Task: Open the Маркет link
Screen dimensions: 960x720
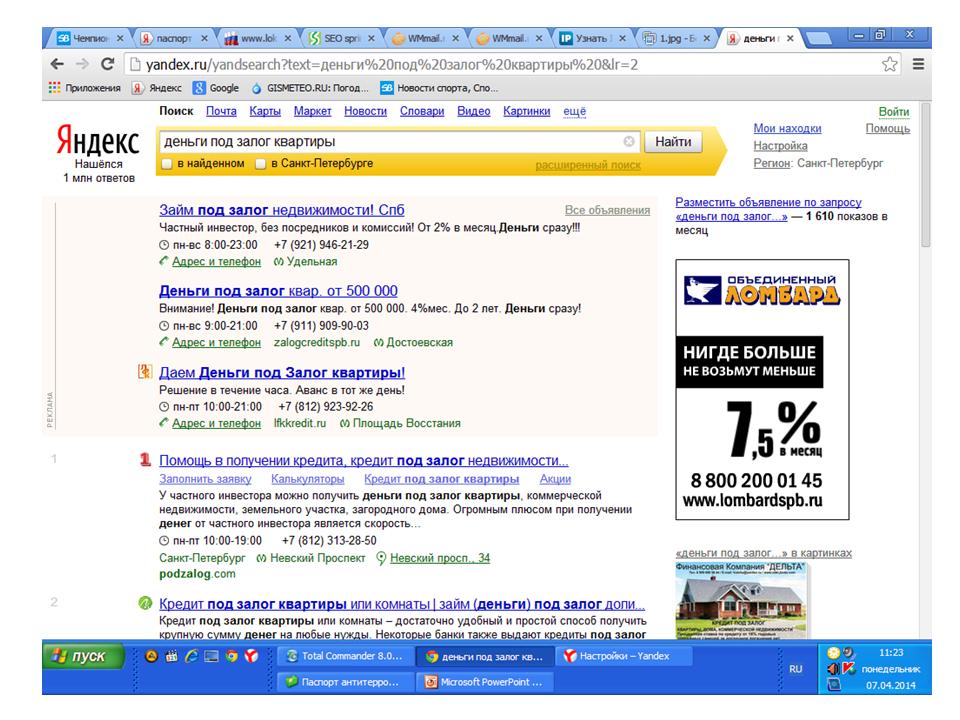Action: 312,111
